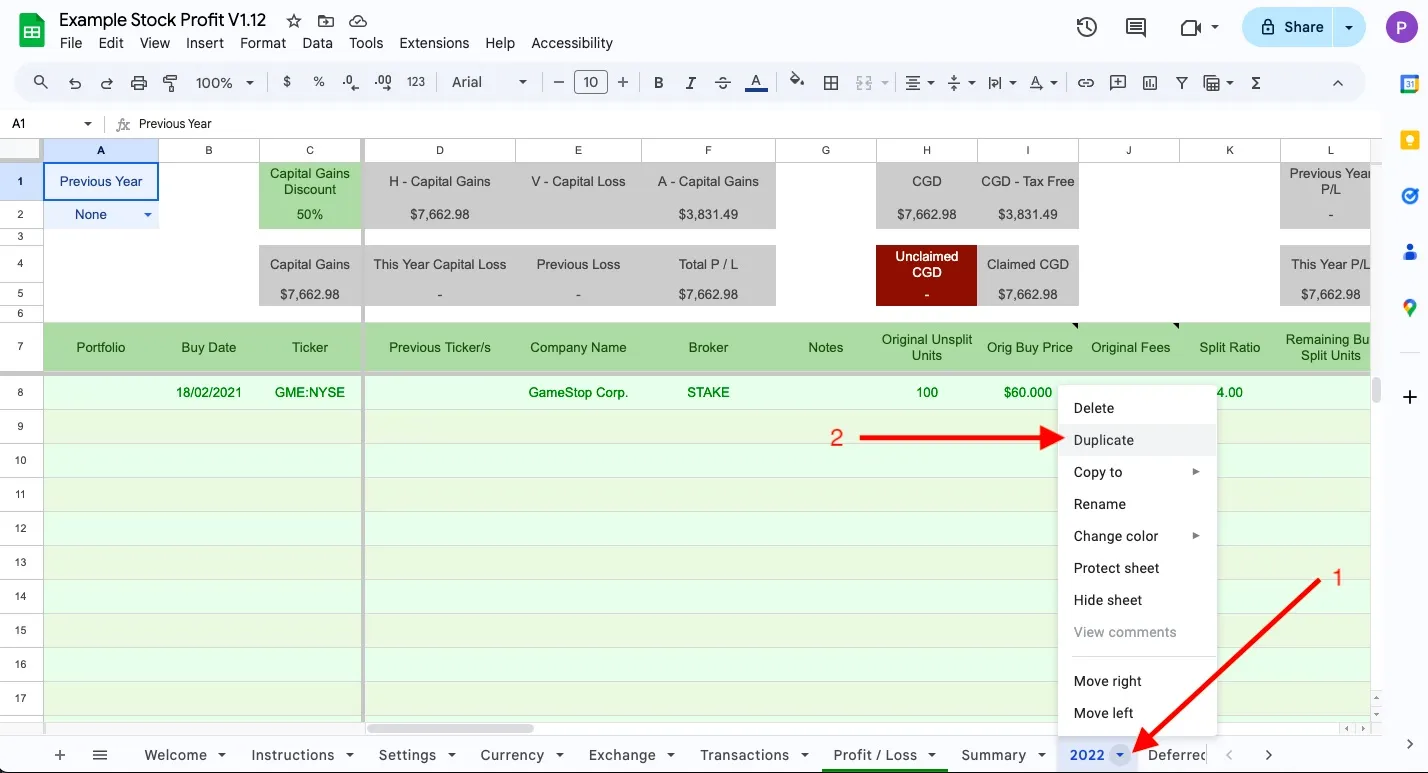Insert a chart from toolbar

[x=1150, y=83]
